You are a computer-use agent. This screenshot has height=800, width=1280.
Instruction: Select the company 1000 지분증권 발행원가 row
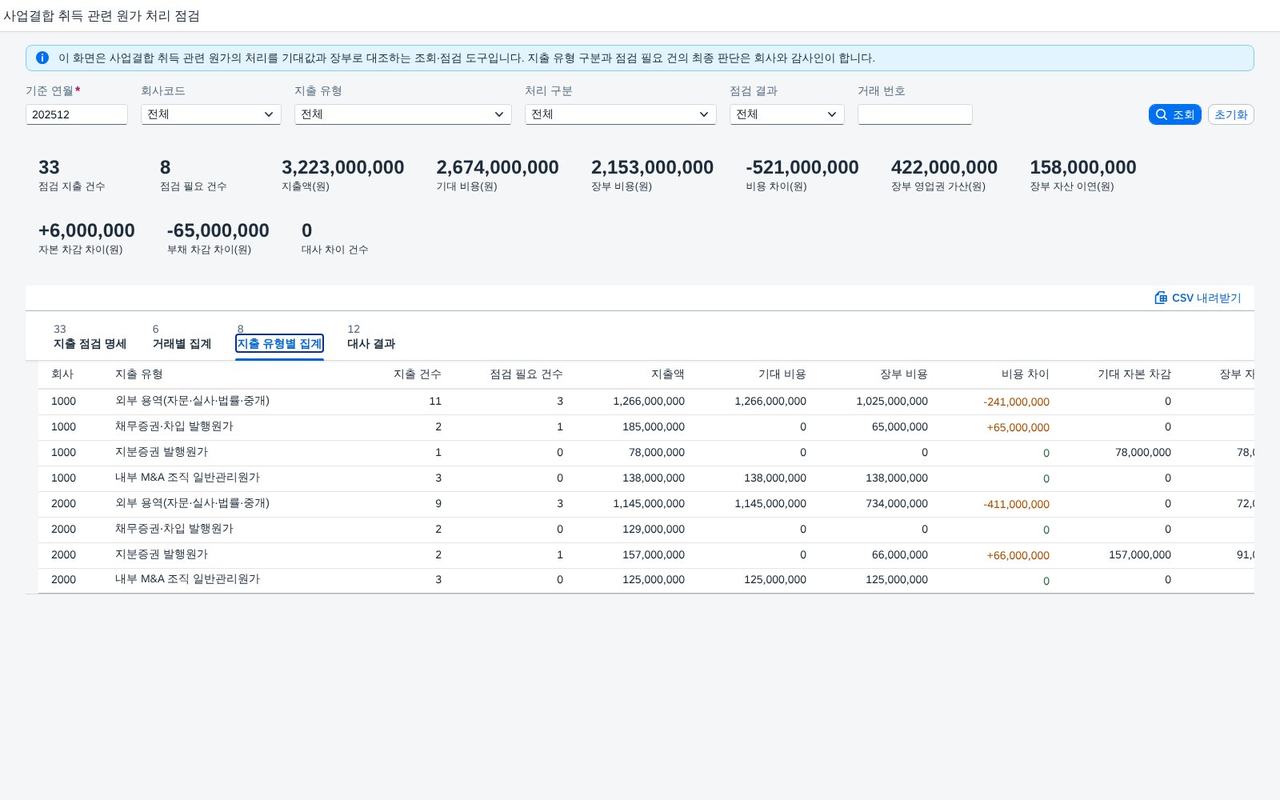(x=646, y=453)
